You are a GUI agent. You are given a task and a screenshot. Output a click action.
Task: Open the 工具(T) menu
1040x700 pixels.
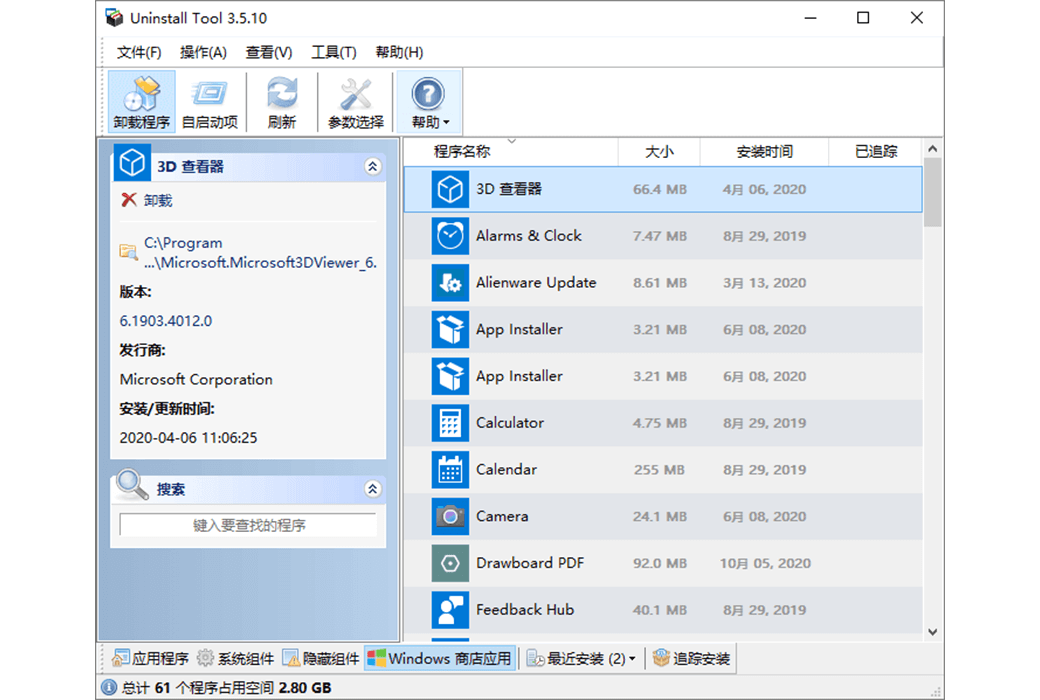(334, 52)
